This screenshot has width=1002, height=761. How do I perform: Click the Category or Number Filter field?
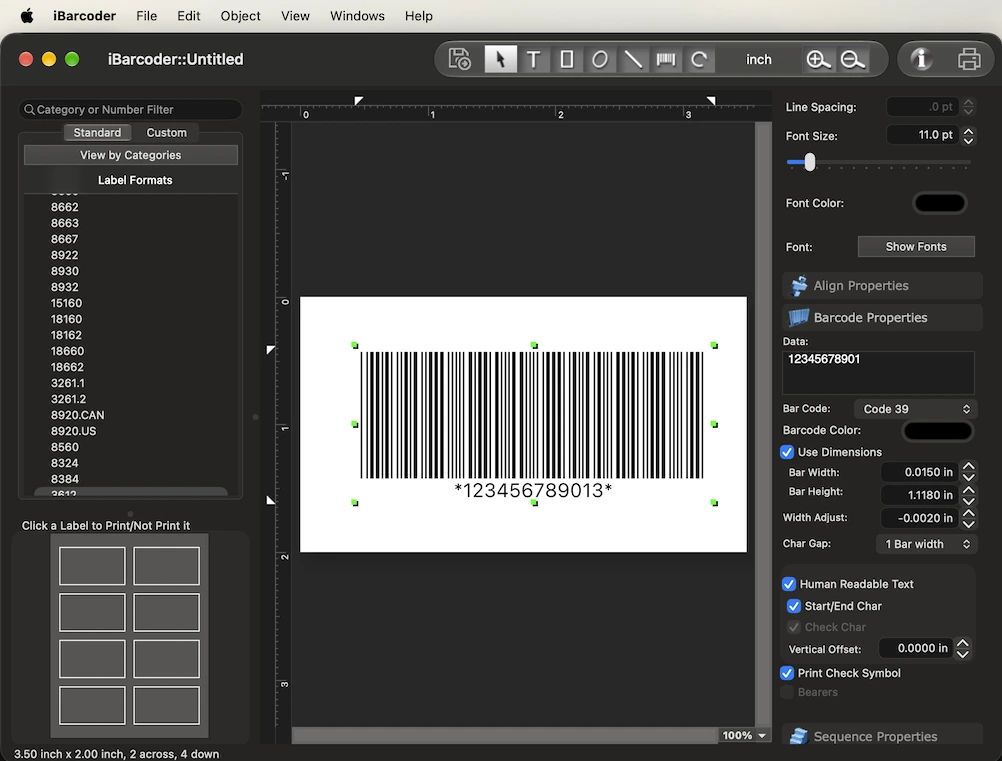click(130, 109)
